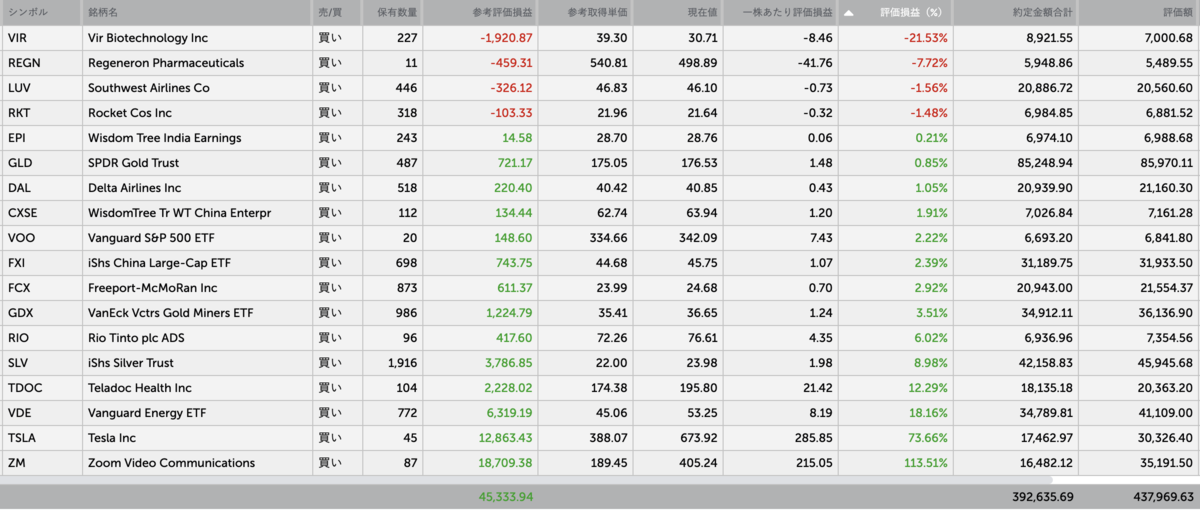The height and width of the screenshot is (510, 1200).
Task: Click the -1,920.87 loss value
Action: click(507, 38)
